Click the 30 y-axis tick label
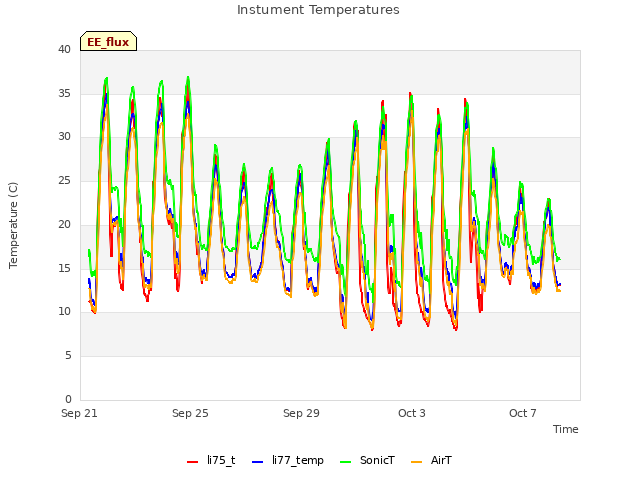This screenshot has height=480, width=640. coord(64,137)
